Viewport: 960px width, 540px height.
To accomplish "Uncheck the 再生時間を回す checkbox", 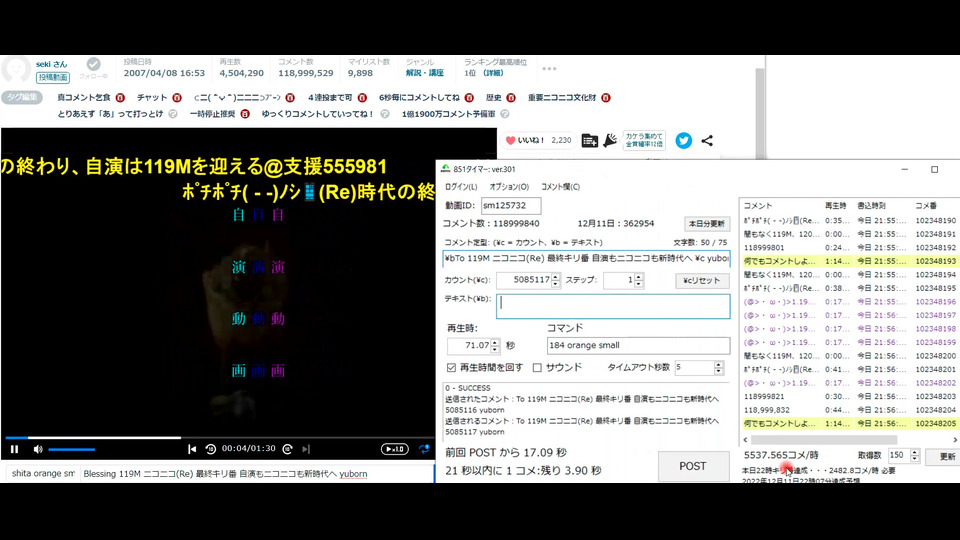I will [x=452, y=368].
